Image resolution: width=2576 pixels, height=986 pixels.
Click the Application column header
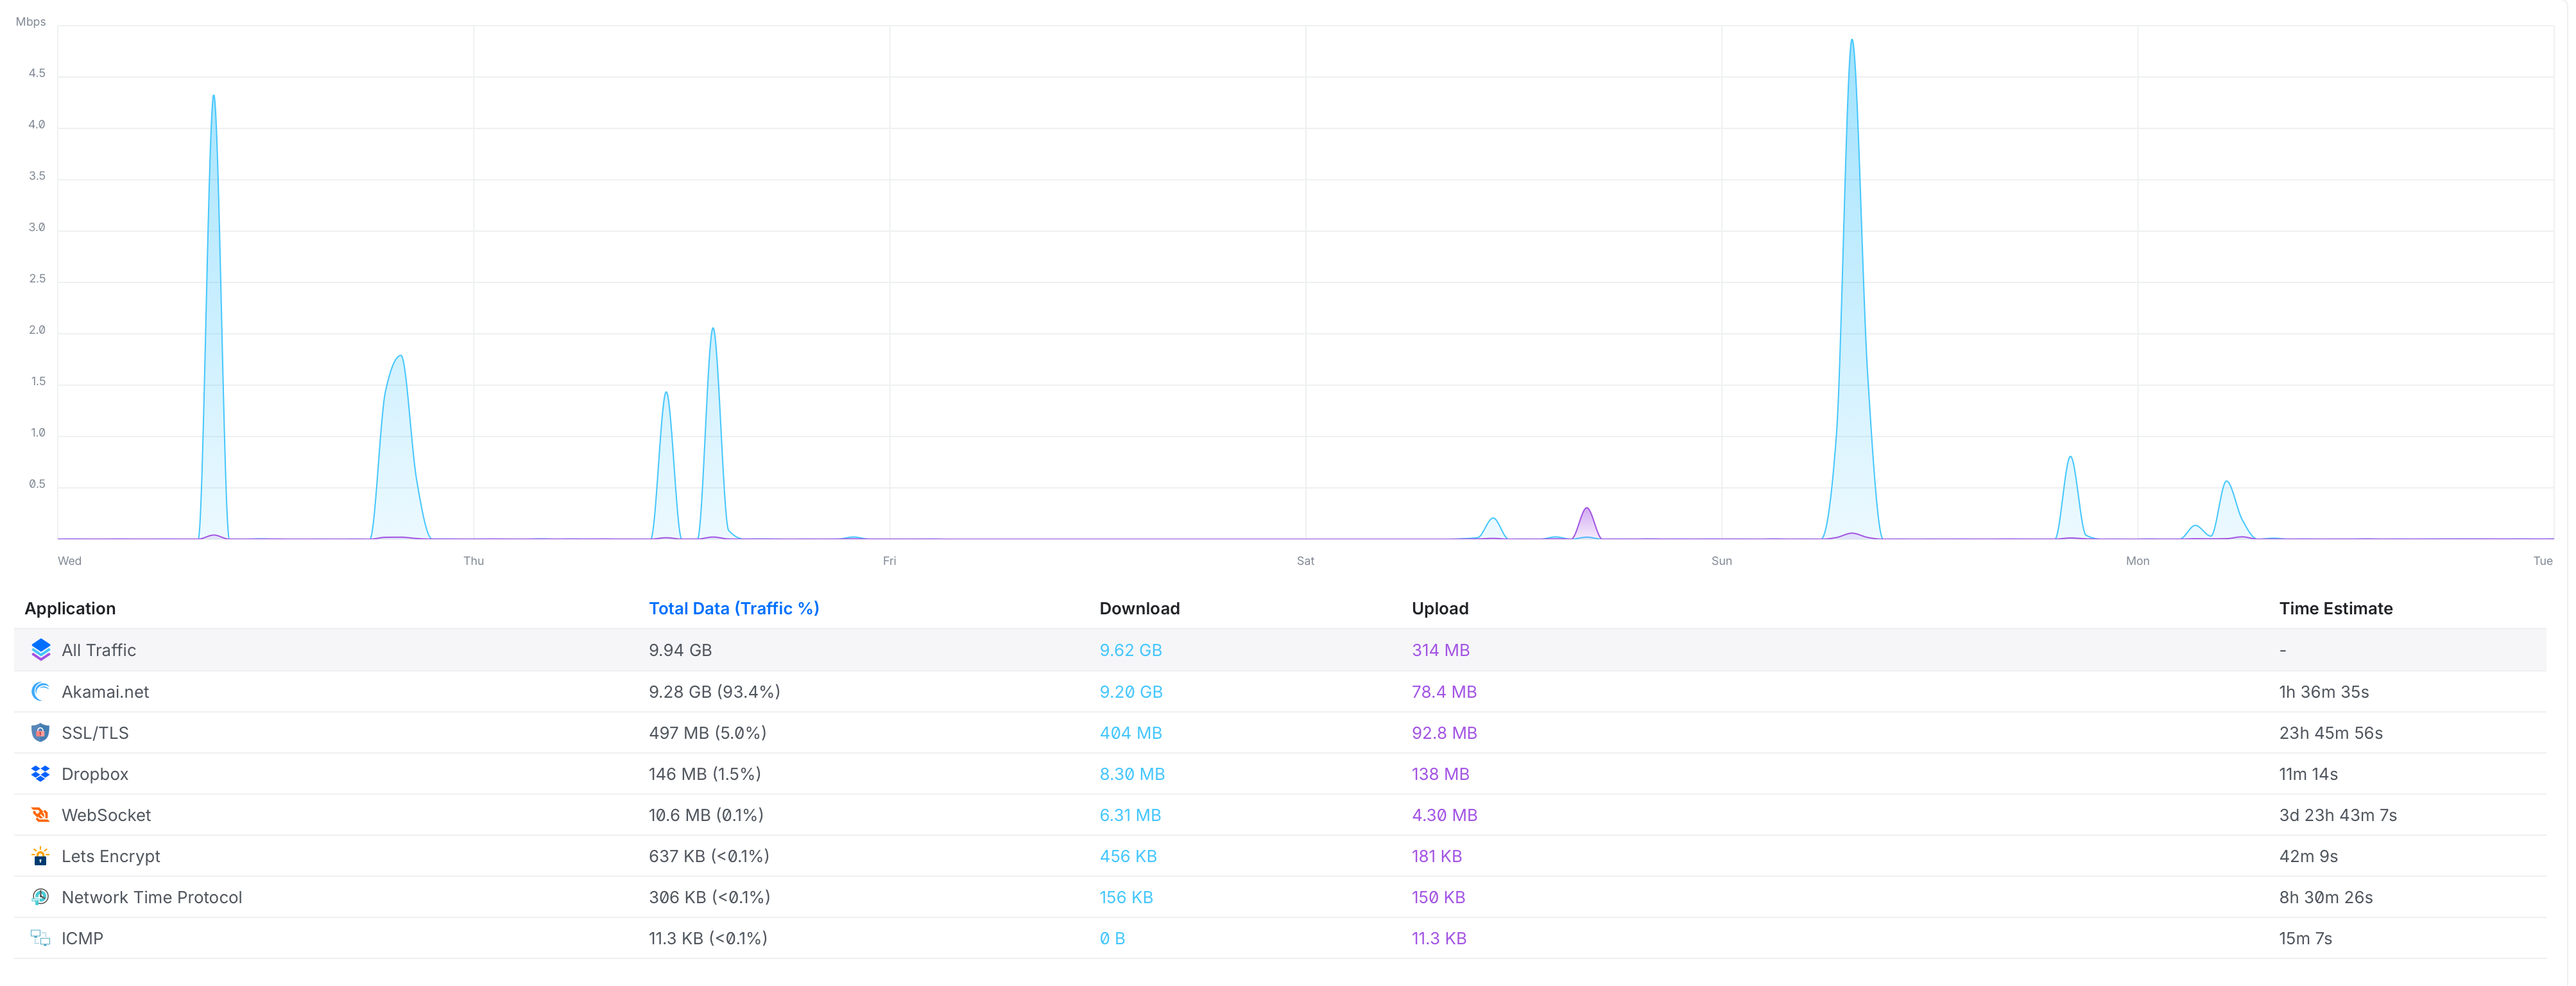(70, 608)
